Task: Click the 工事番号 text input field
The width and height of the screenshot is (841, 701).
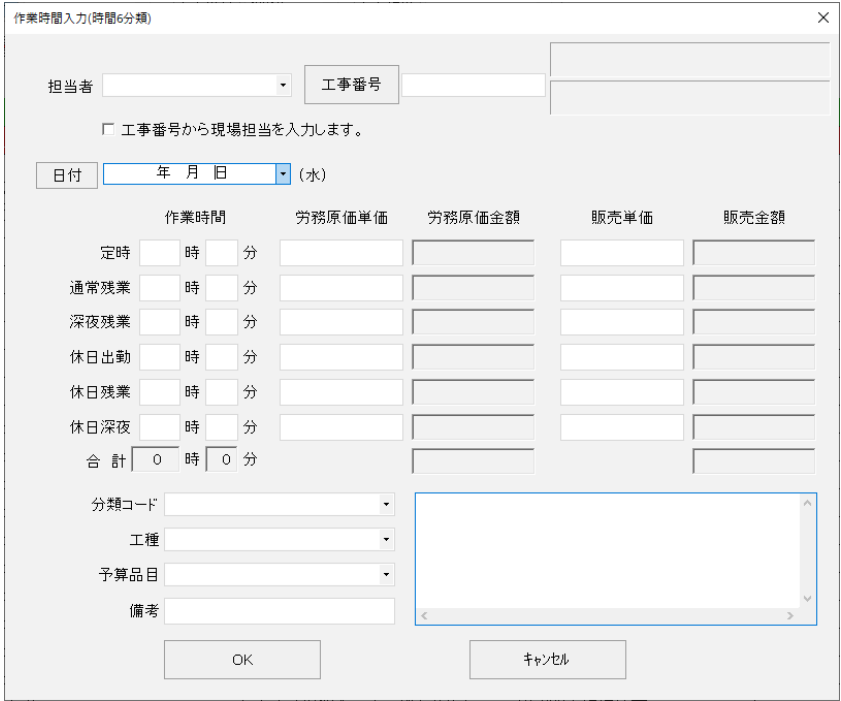Action: [473, 86]
